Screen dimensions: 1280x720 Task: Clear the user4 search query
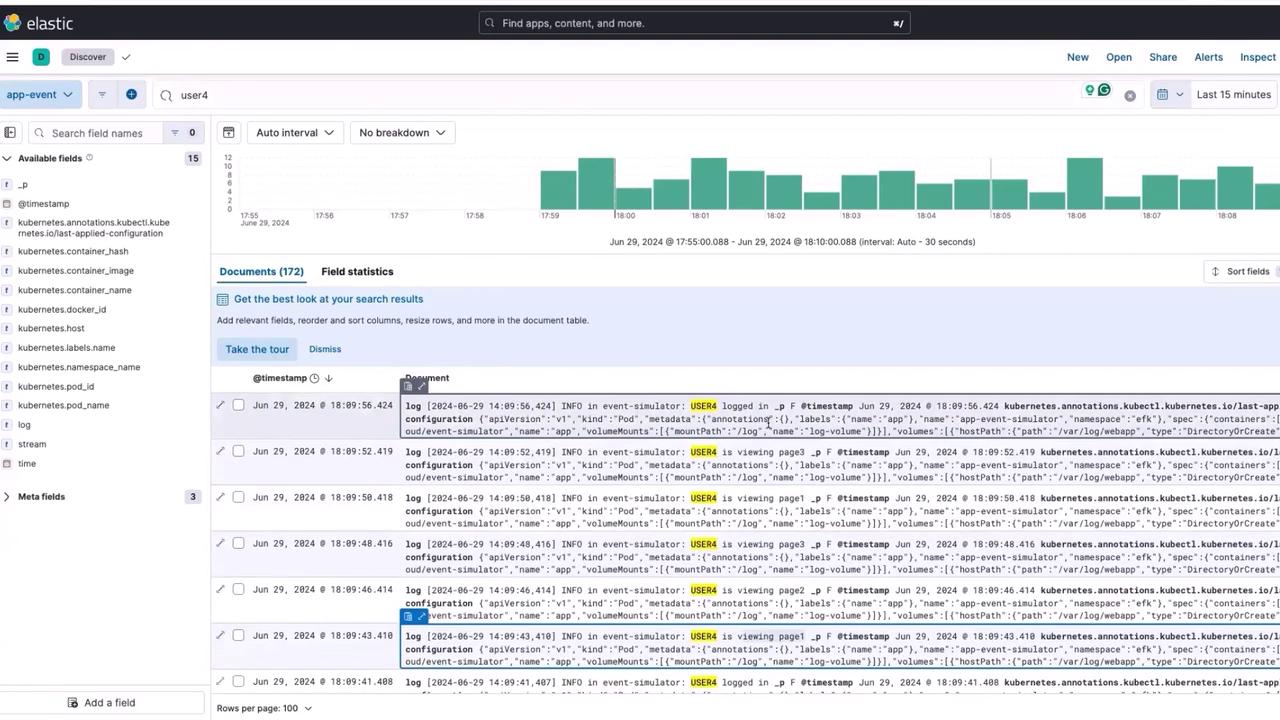point(1130,96)
